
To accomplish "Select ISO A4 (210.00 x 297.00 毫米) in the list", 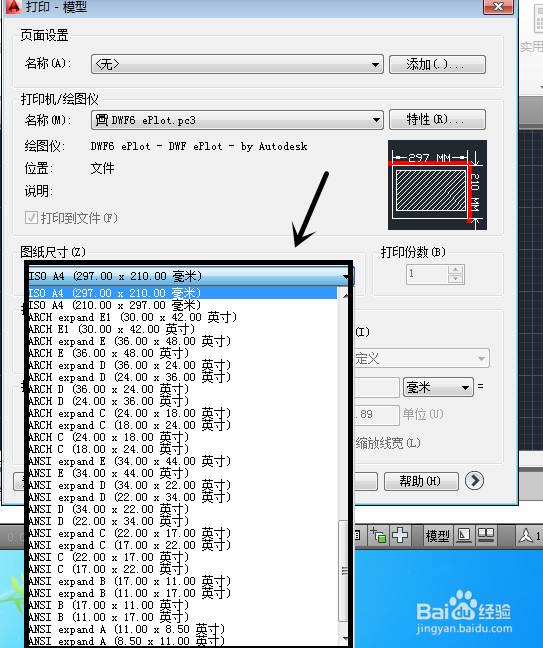I will point(183,305).
